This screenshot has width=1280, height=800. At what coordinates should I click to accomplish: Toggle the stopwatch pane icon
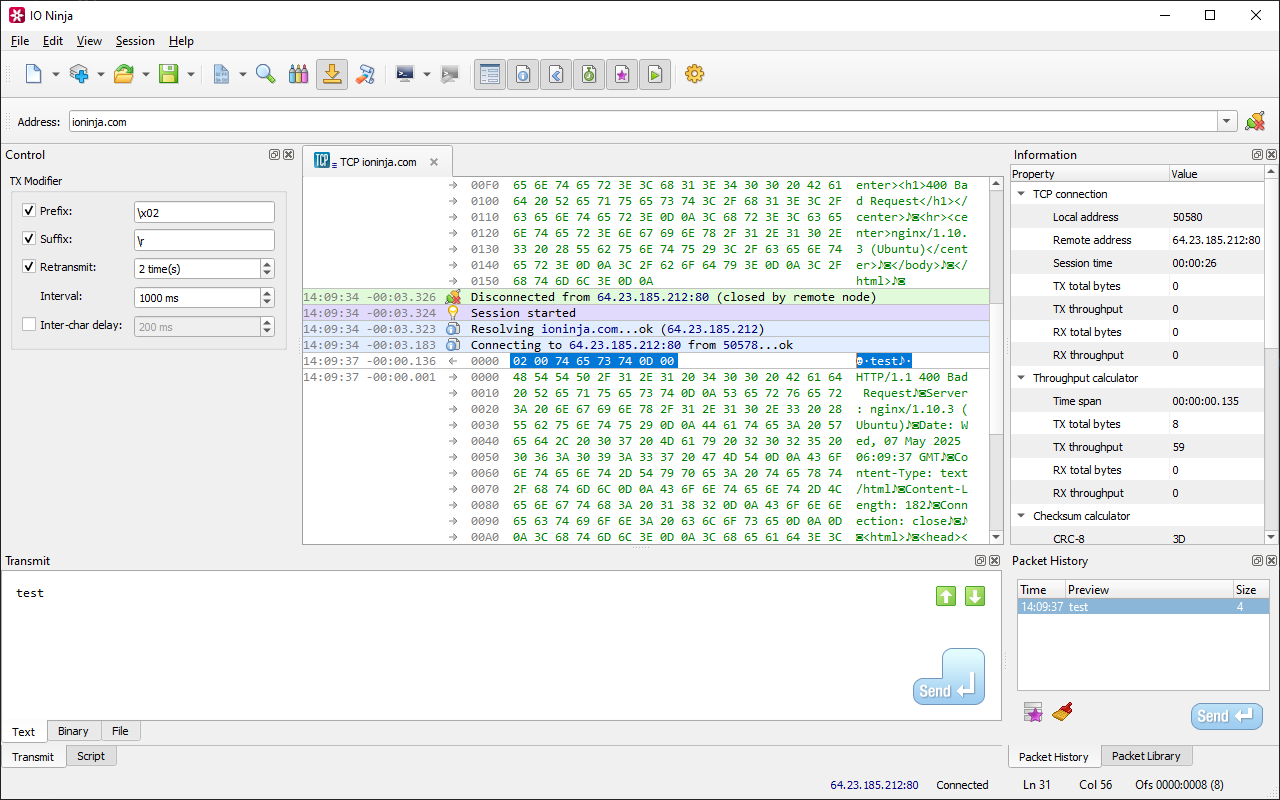pyautogui.click(x=589, y=74)
